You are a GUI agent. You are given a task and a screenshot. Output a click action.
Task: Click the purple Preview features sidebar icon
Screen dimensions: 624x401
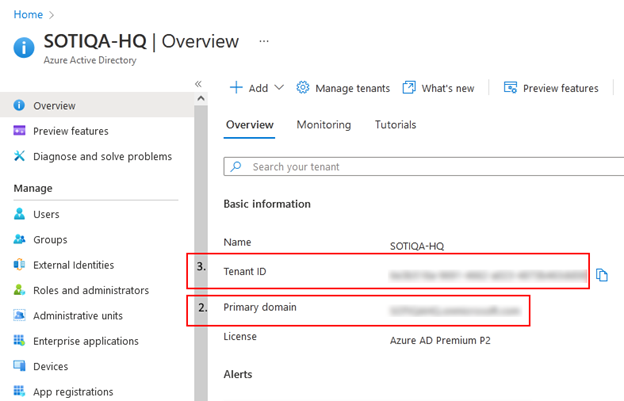point(19,130)
